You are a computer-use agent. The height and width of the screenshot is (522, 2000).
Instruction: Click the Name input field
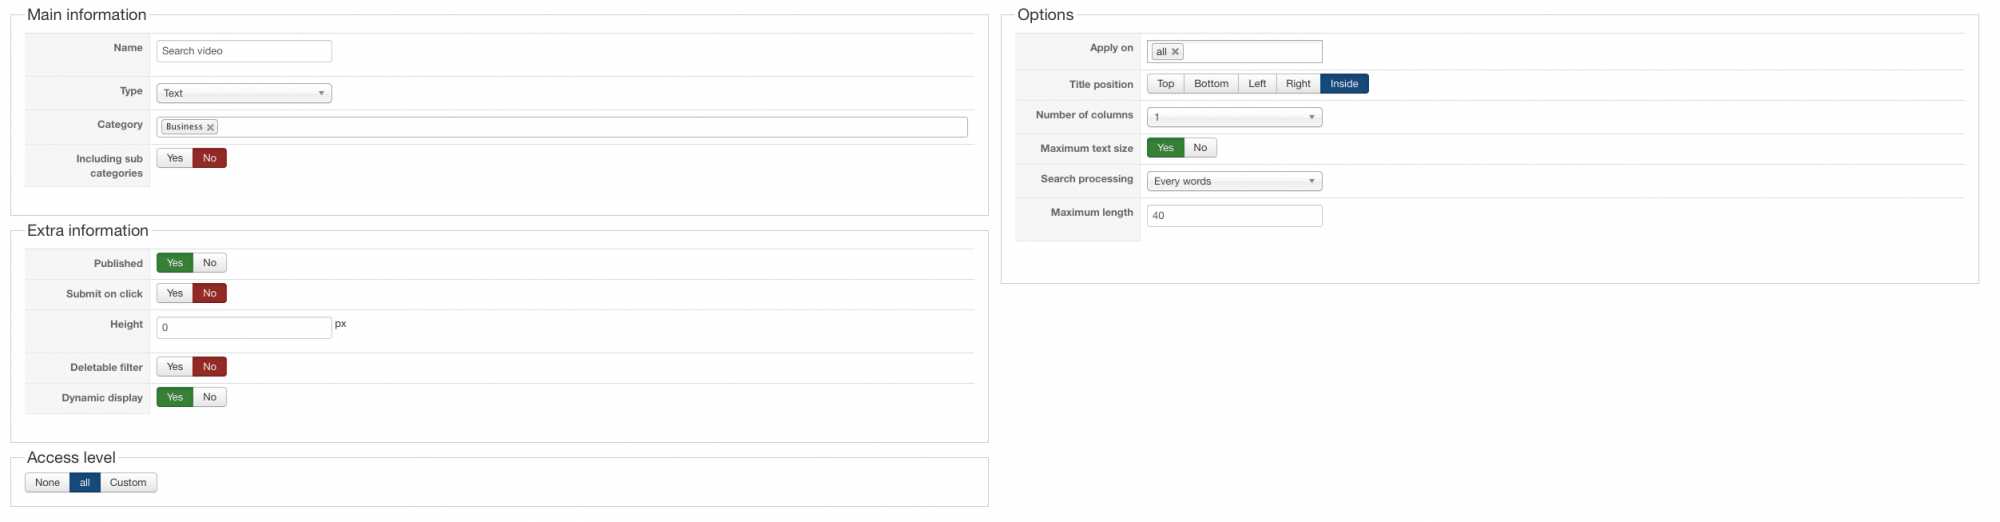click(x=244, y=51)
